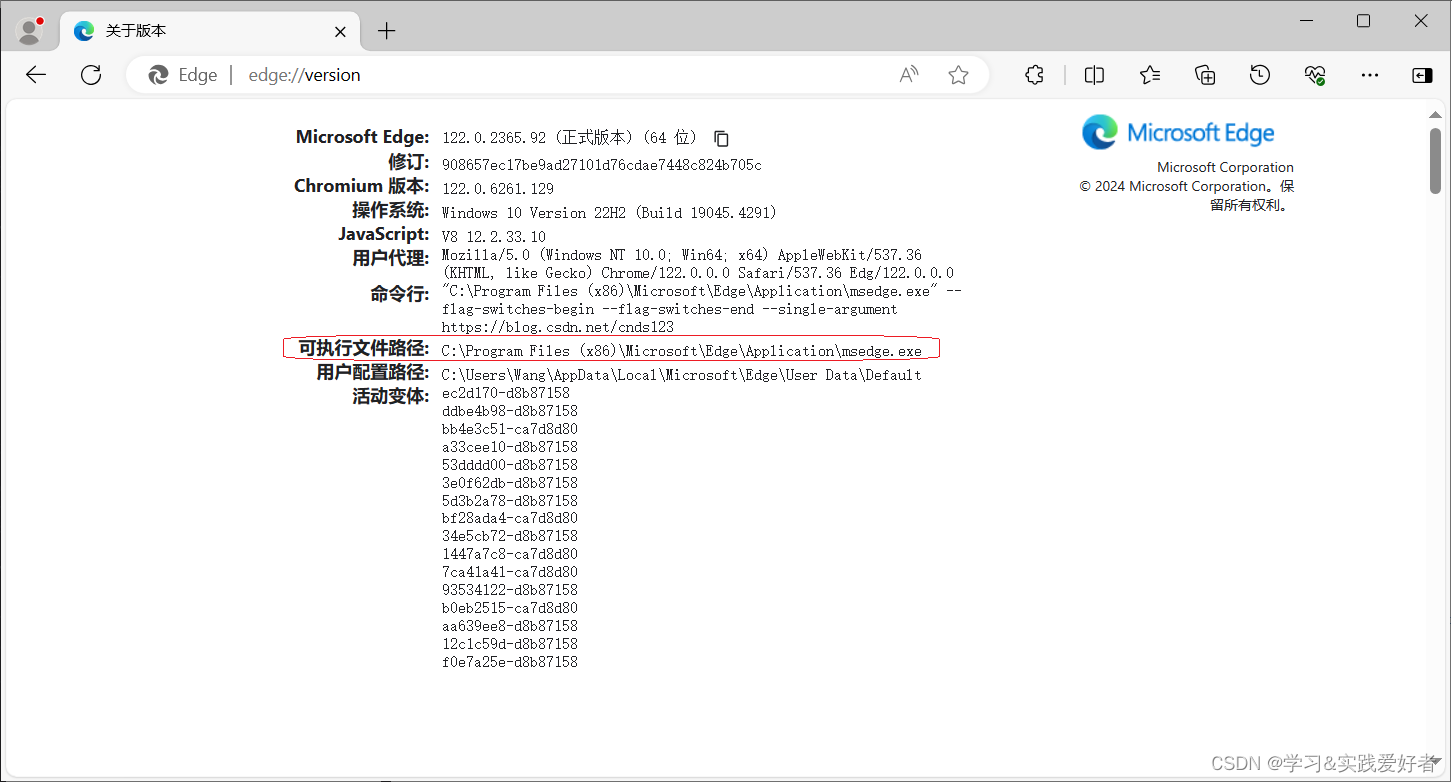Click the 命令行 label

coord(399,294)
